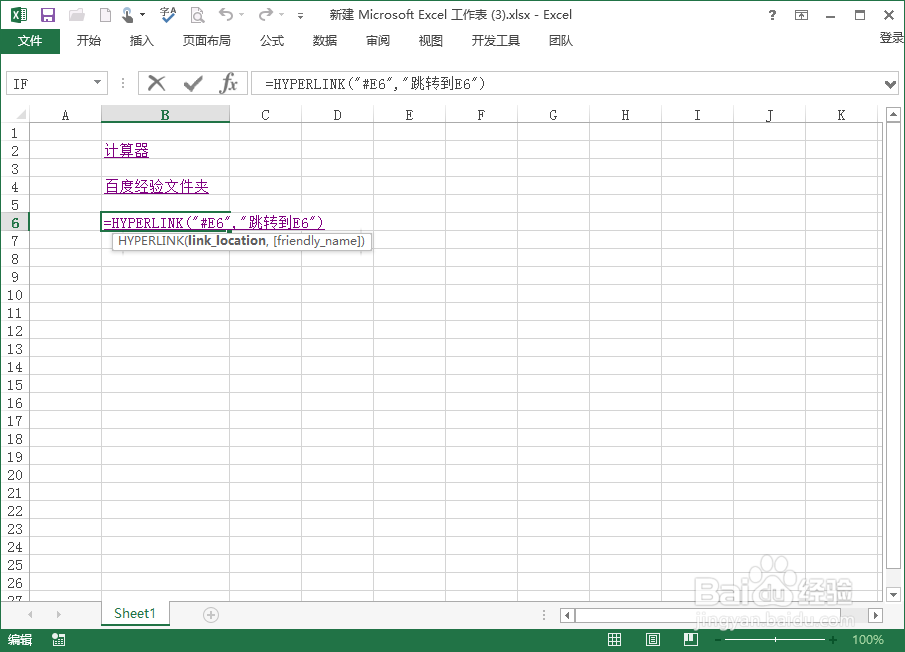Screen dimensions: 905x652
Task: Click the New blank document icon
Action: tap(105, 15)
